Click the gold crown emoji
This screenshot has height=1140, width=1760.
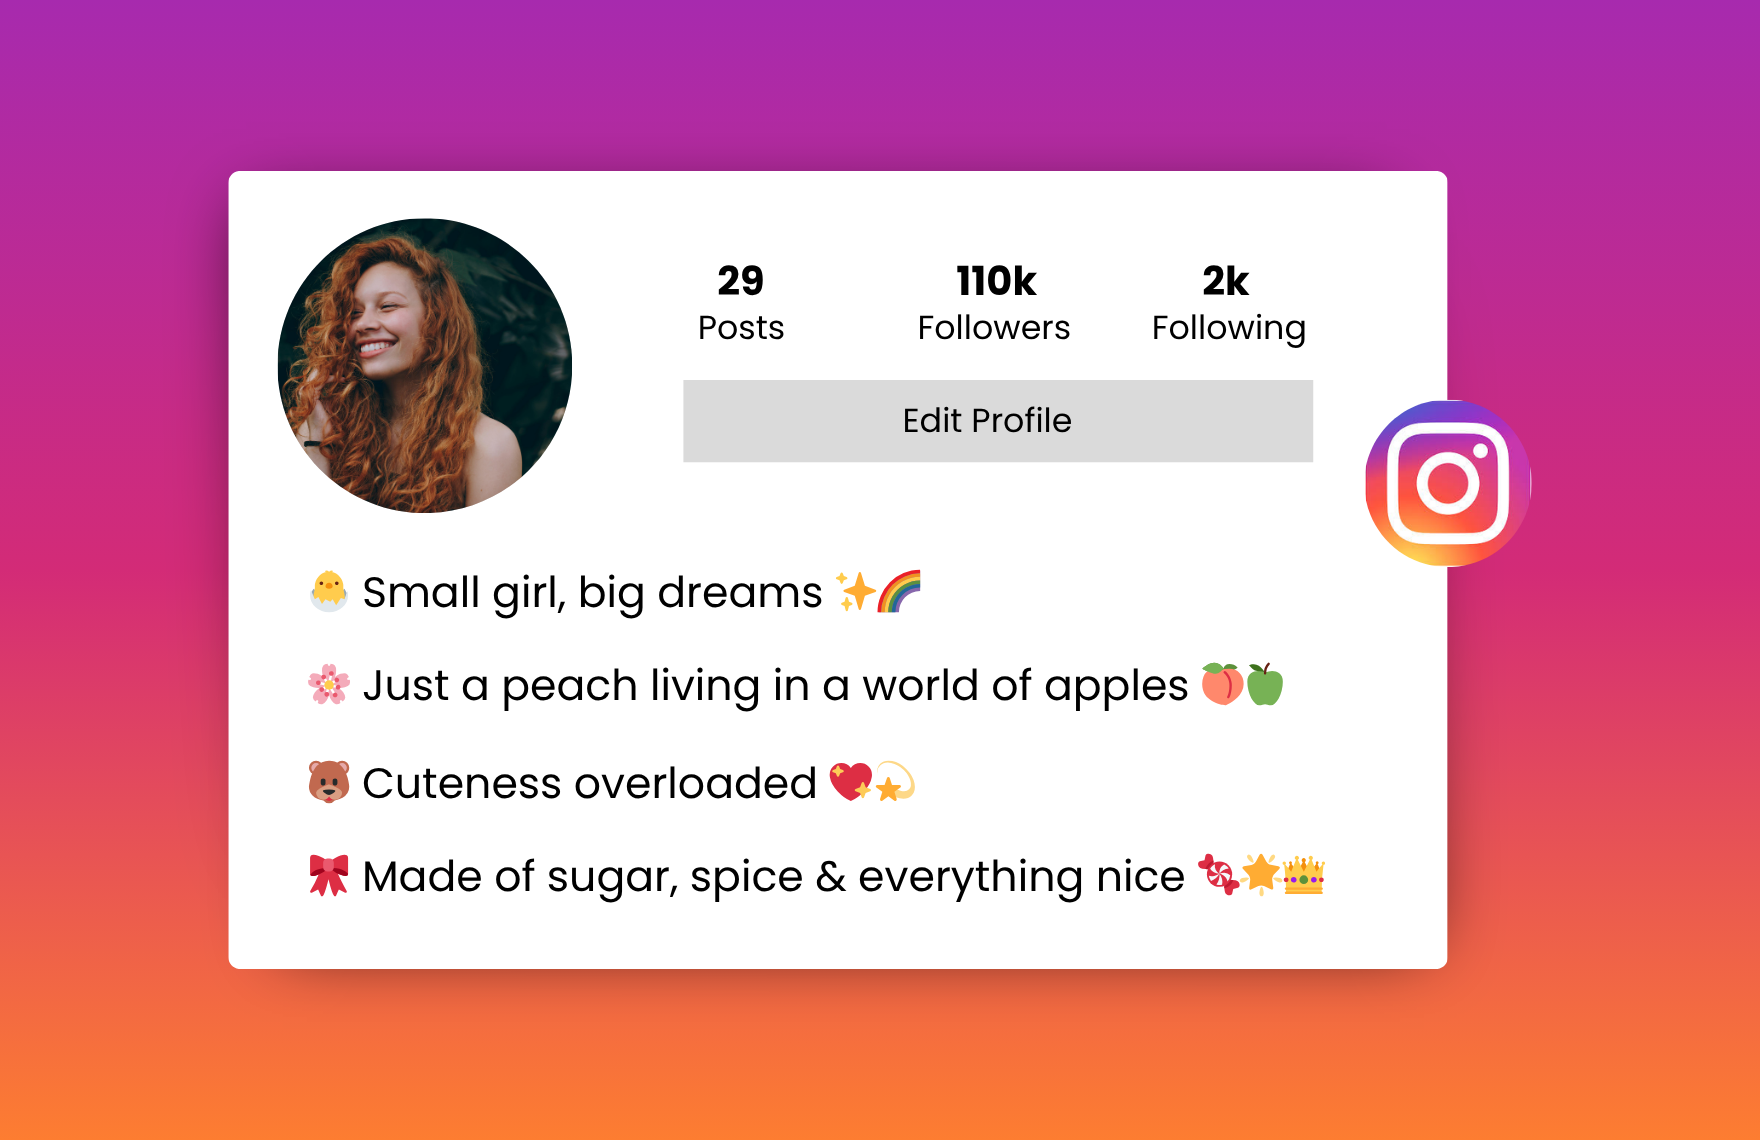1304,875
